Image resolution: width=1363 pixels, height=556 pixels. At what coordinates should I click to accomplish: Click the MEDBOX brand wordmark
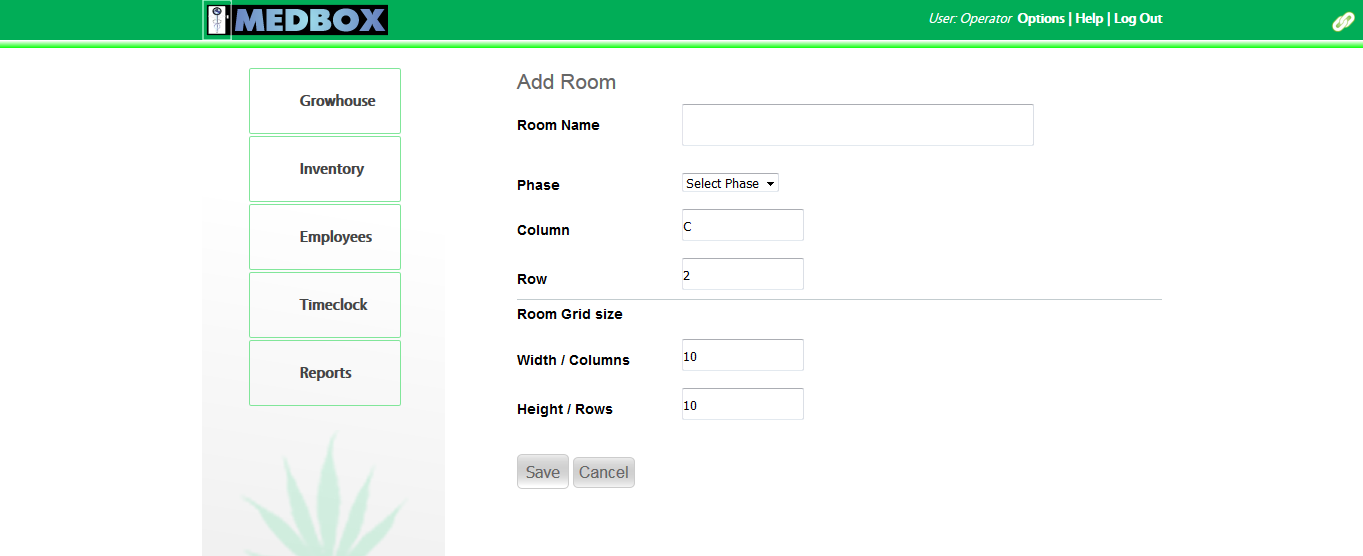point(310,20)
